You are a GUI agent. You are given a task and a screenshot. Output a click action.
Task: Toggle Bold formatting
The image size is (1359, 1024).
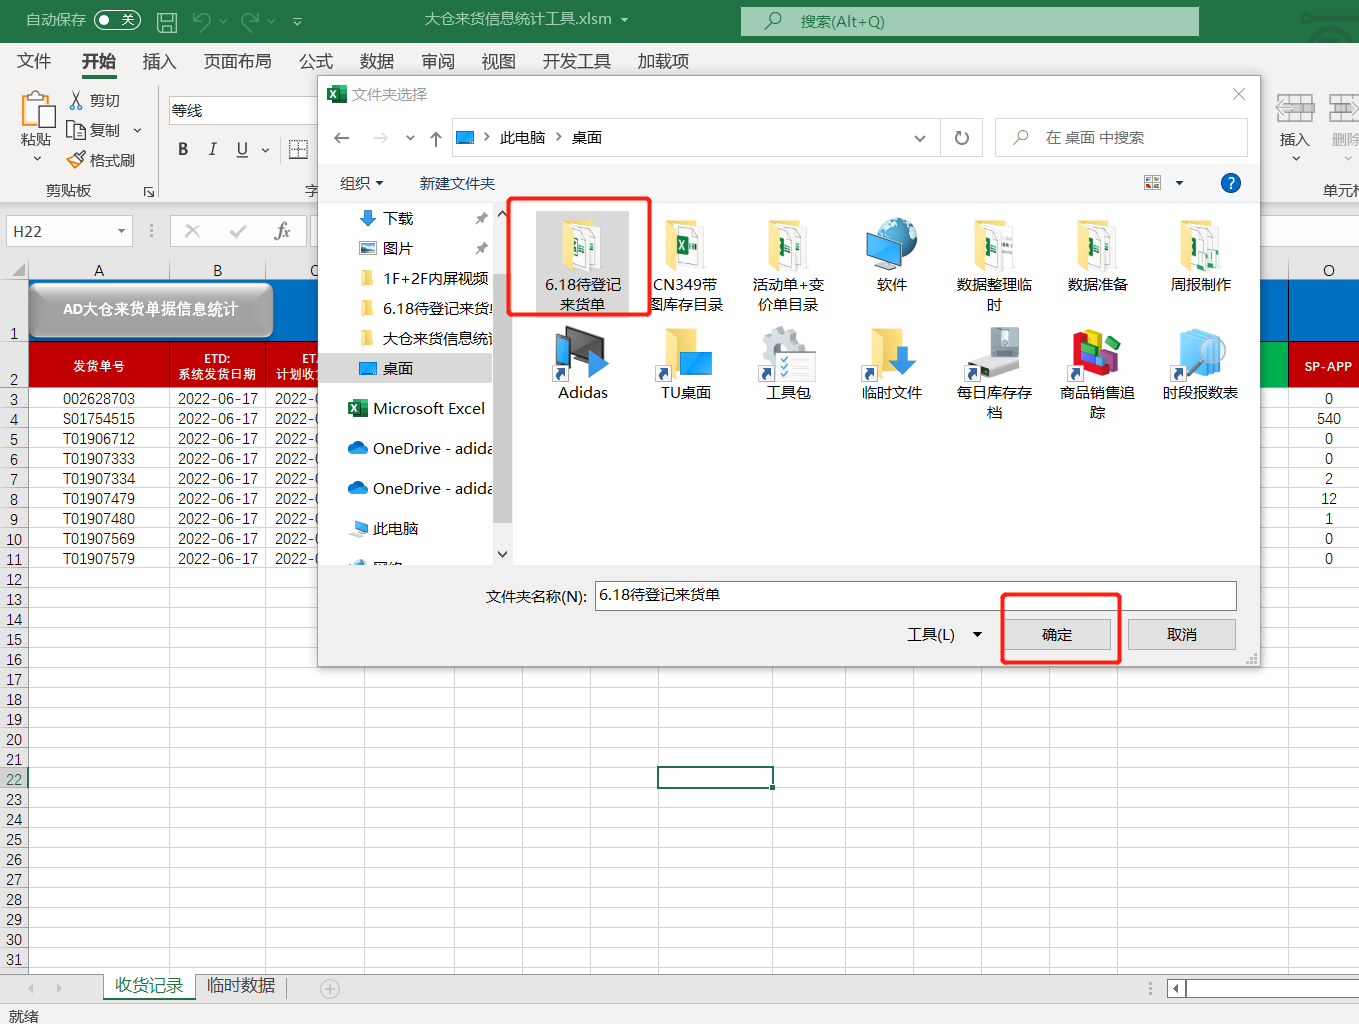click(x=183, y=149)
